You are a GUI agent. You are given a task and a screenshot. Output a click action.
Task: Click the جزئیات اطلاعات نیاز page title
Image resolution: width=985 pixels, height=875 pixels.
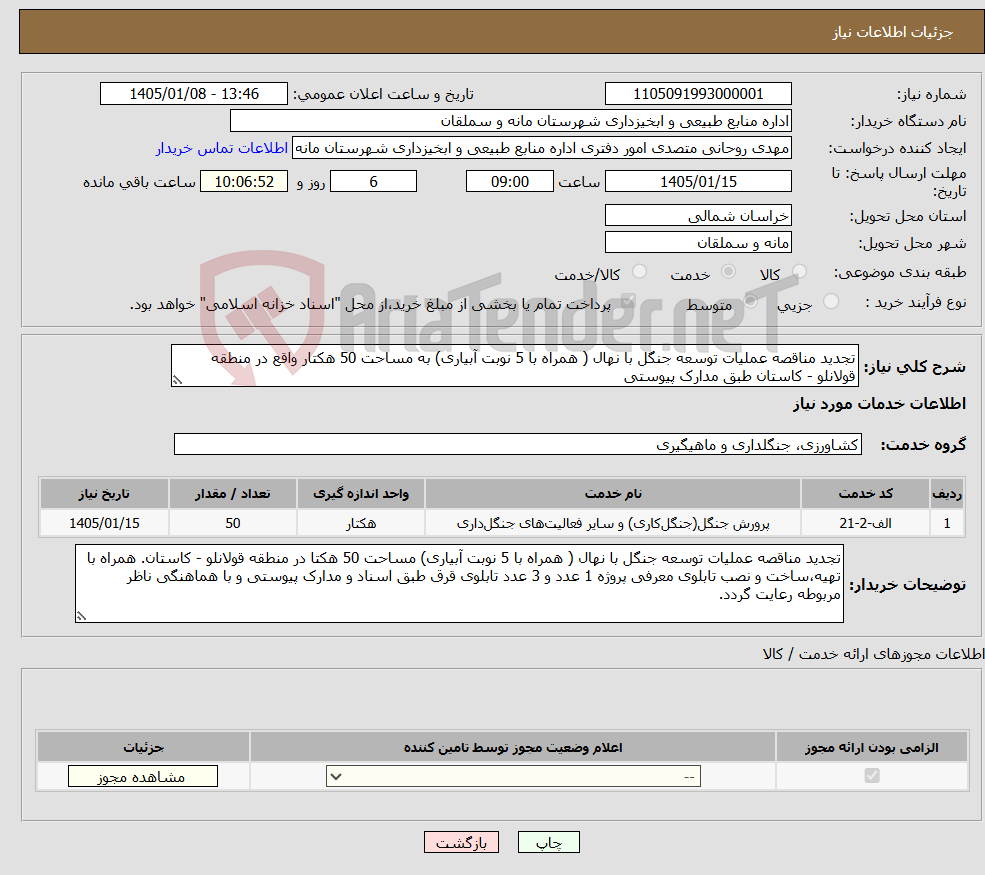point(892,32)
